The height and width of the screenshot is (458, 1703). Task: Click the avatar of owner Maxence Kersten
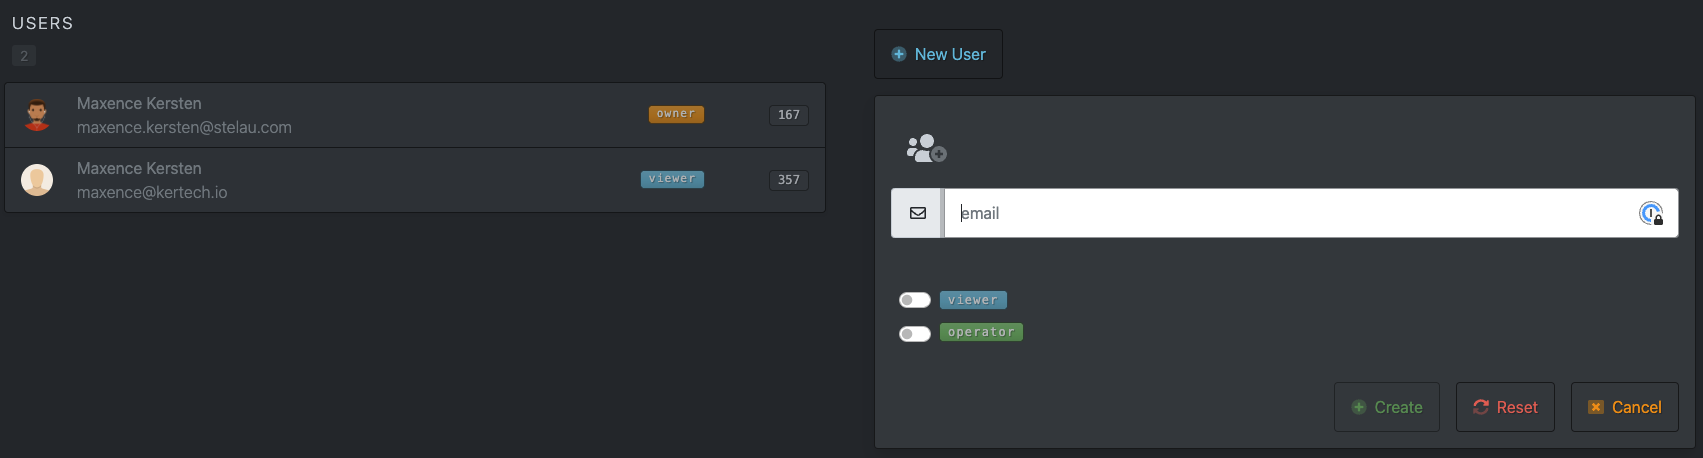click(x=37, y=115)
